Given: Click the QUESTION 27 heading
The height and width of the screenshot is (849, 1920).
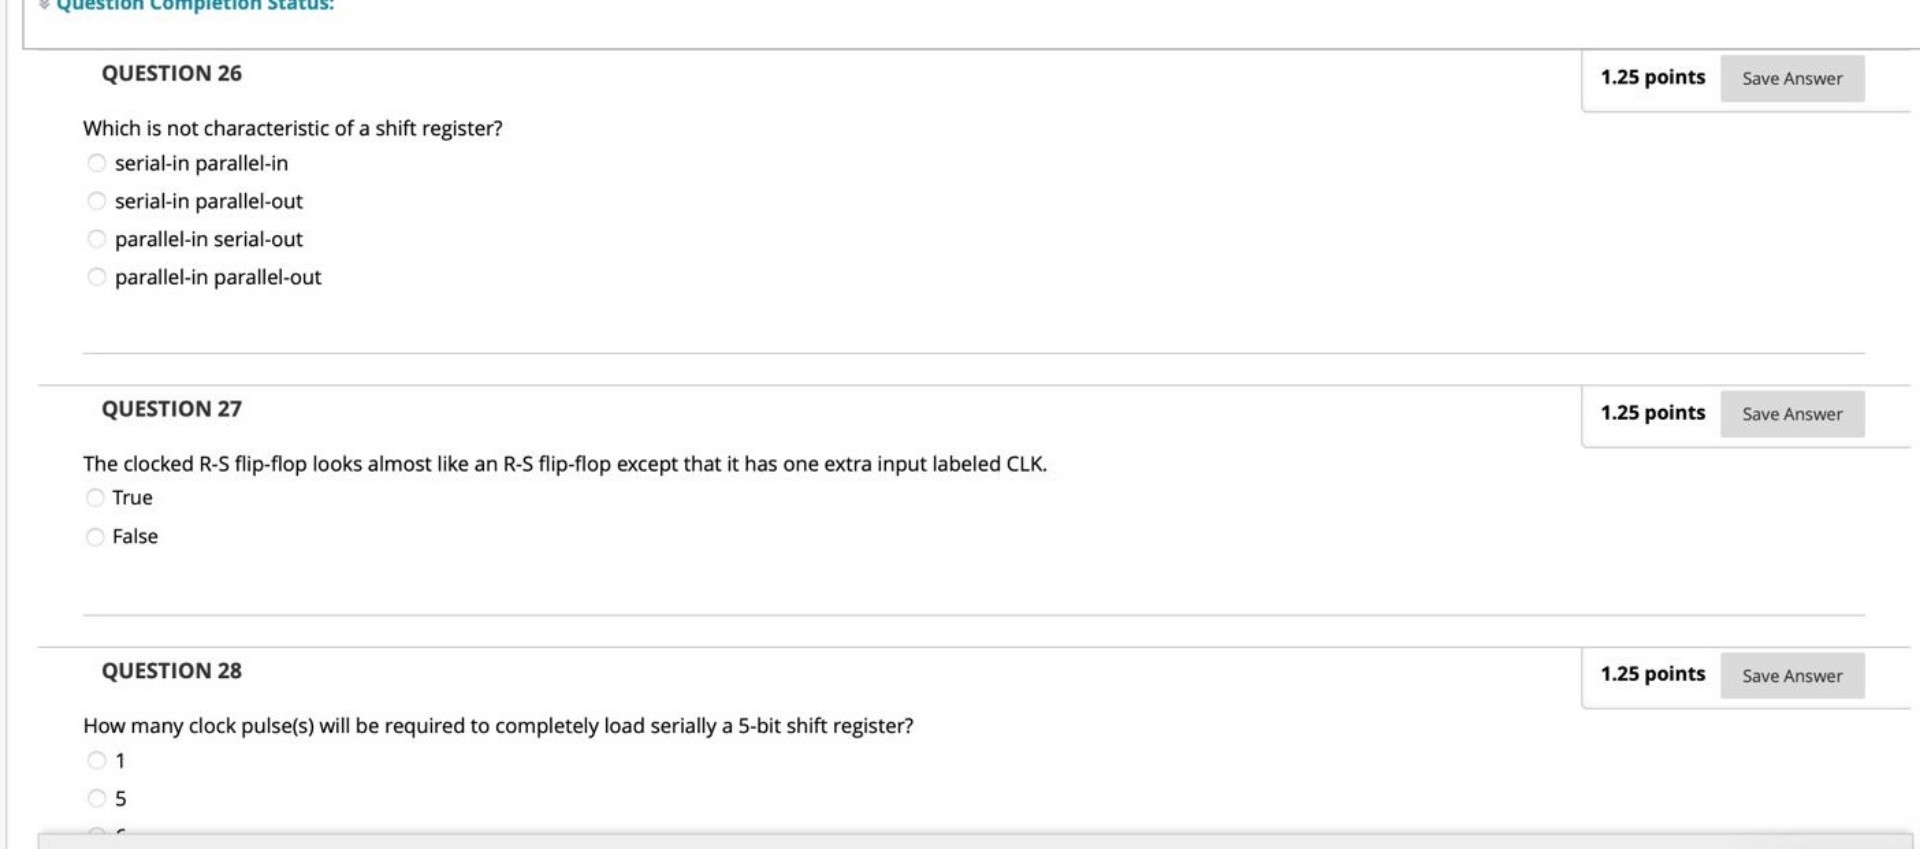Looking at the screenshot, I should point(171,409).
